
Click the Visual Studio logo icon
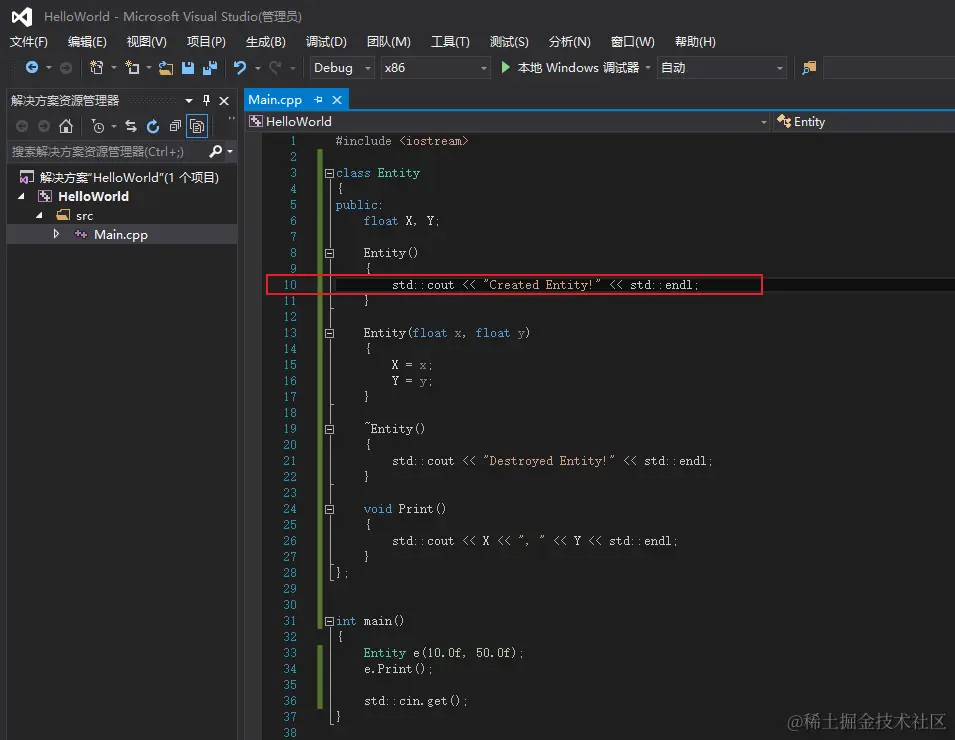[x=22, y=16]
